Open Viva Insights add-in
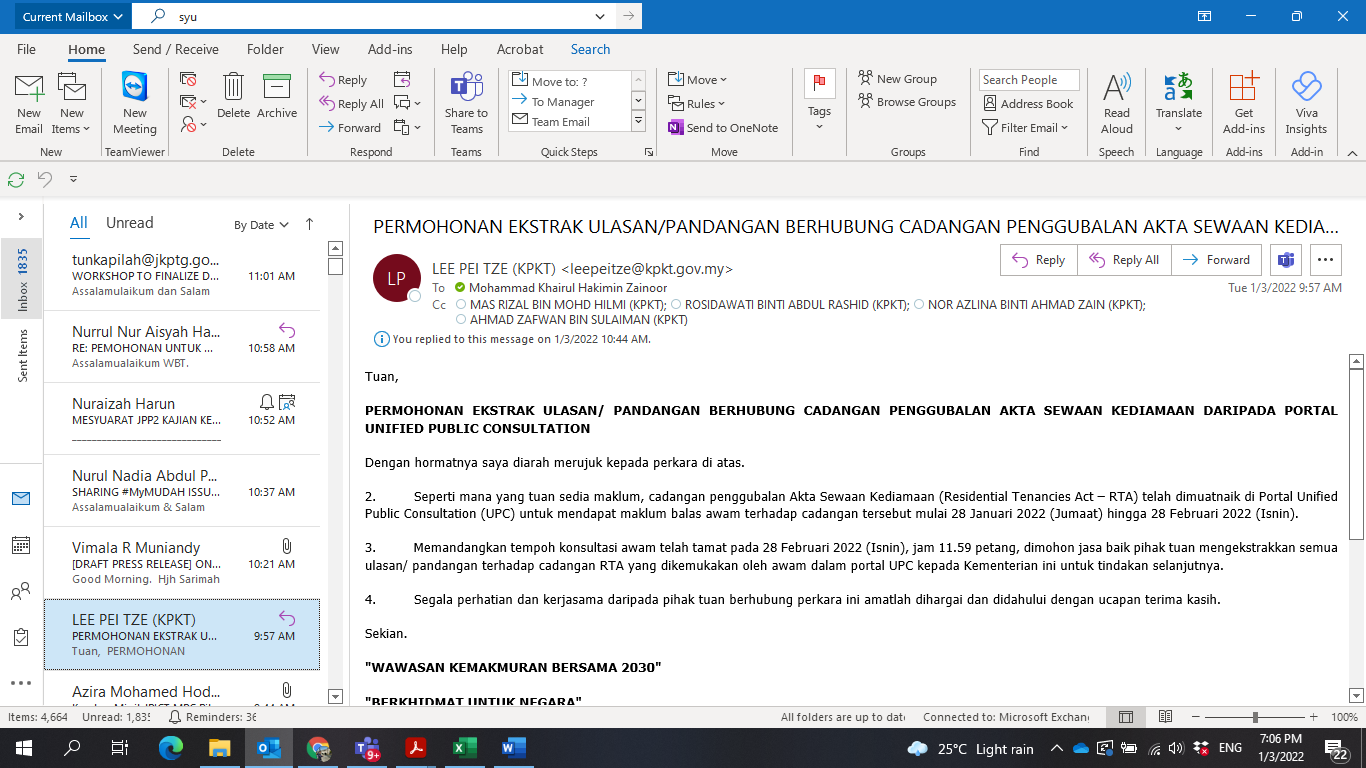 (1306, 103)
